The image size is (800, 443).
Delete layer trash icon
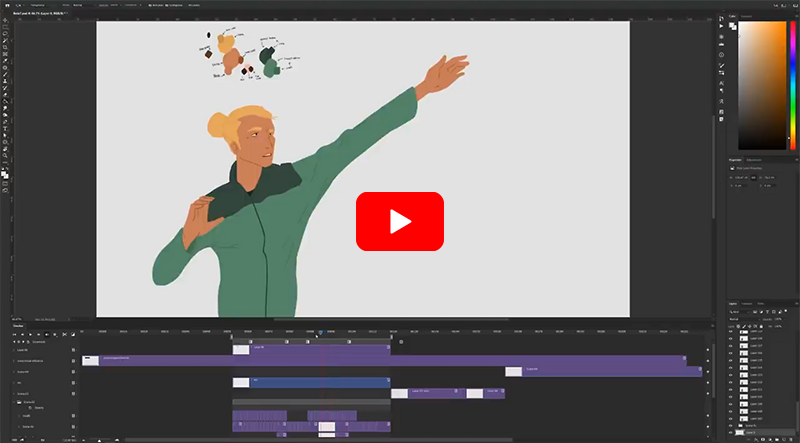tap(791, 439)
